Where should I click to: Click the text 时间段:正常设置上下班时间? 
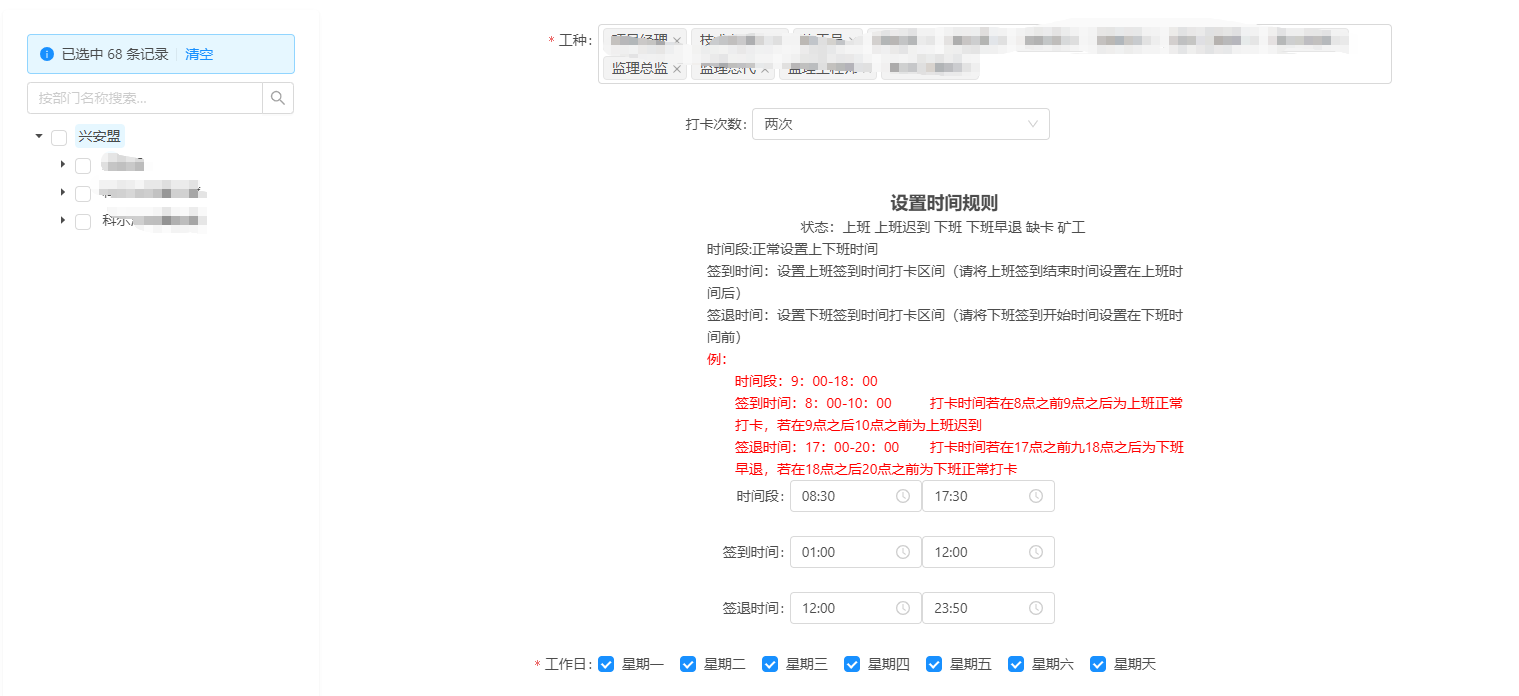click(x=792, y=249)
